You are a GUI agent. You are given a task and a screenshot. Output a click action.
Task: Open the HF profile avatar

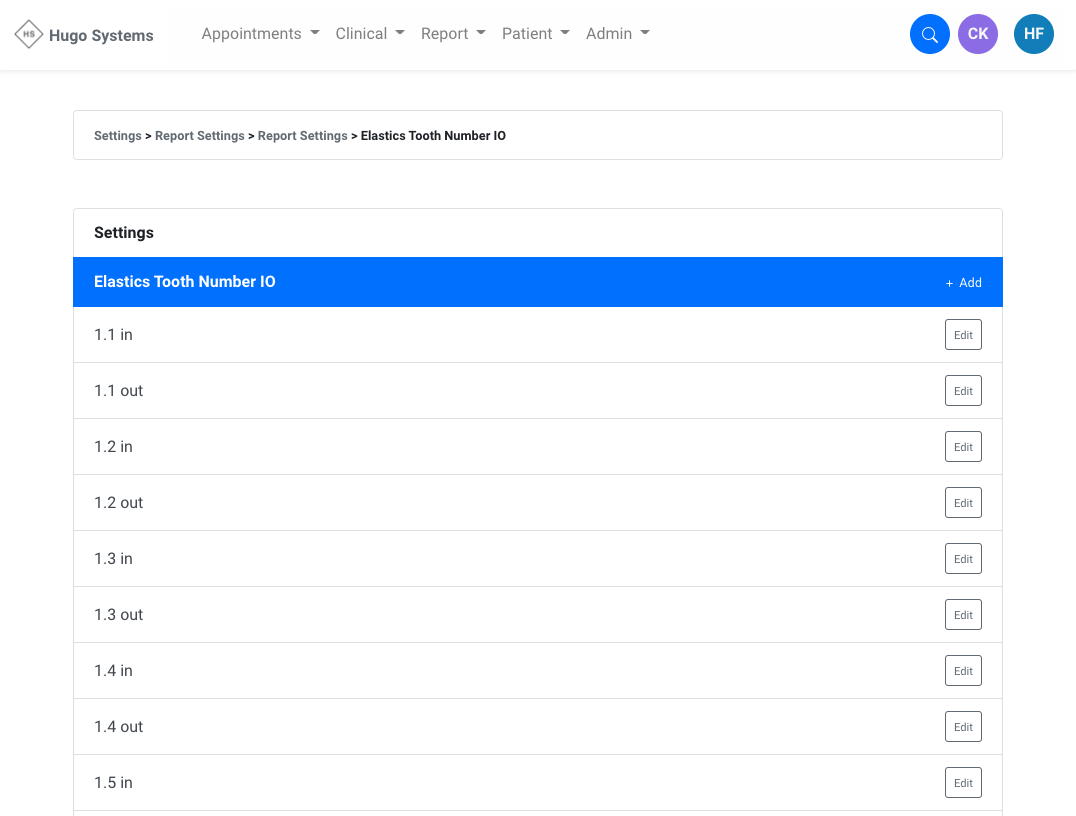pyautogui.click(x=1033, y=35)
